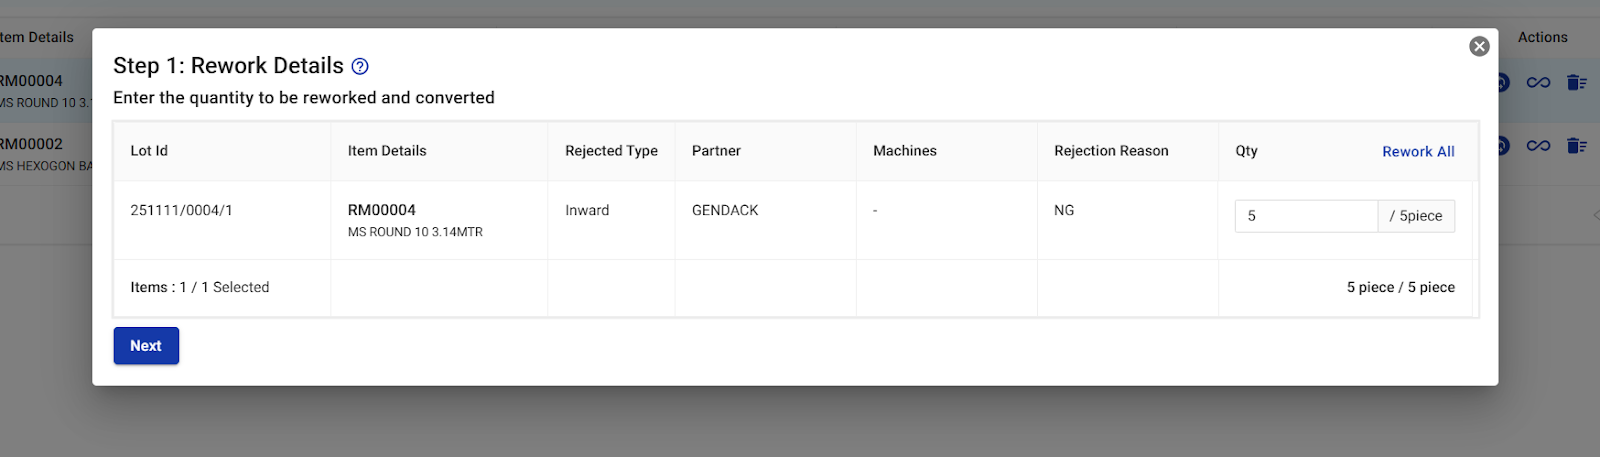Click the infinity icon in second background row
Screen dimensions: 1600x457
(x=1538, y=146)
